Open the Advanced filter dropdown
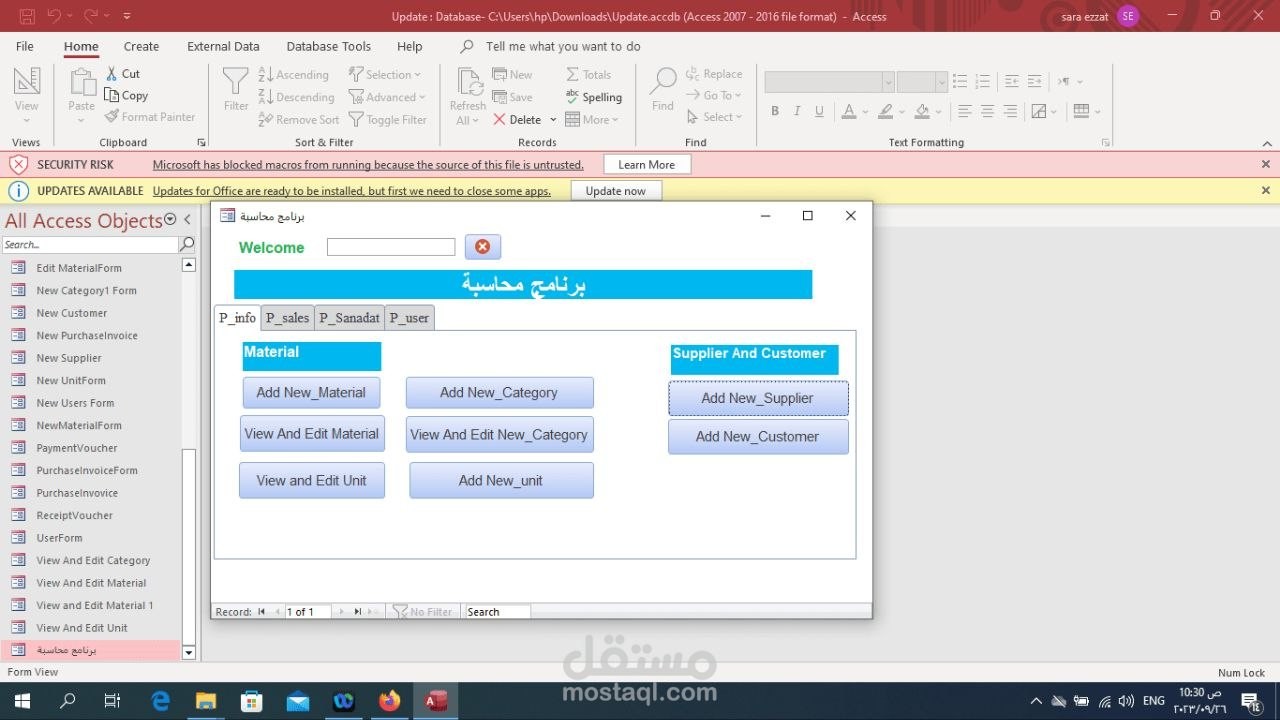 coord(388,97)
